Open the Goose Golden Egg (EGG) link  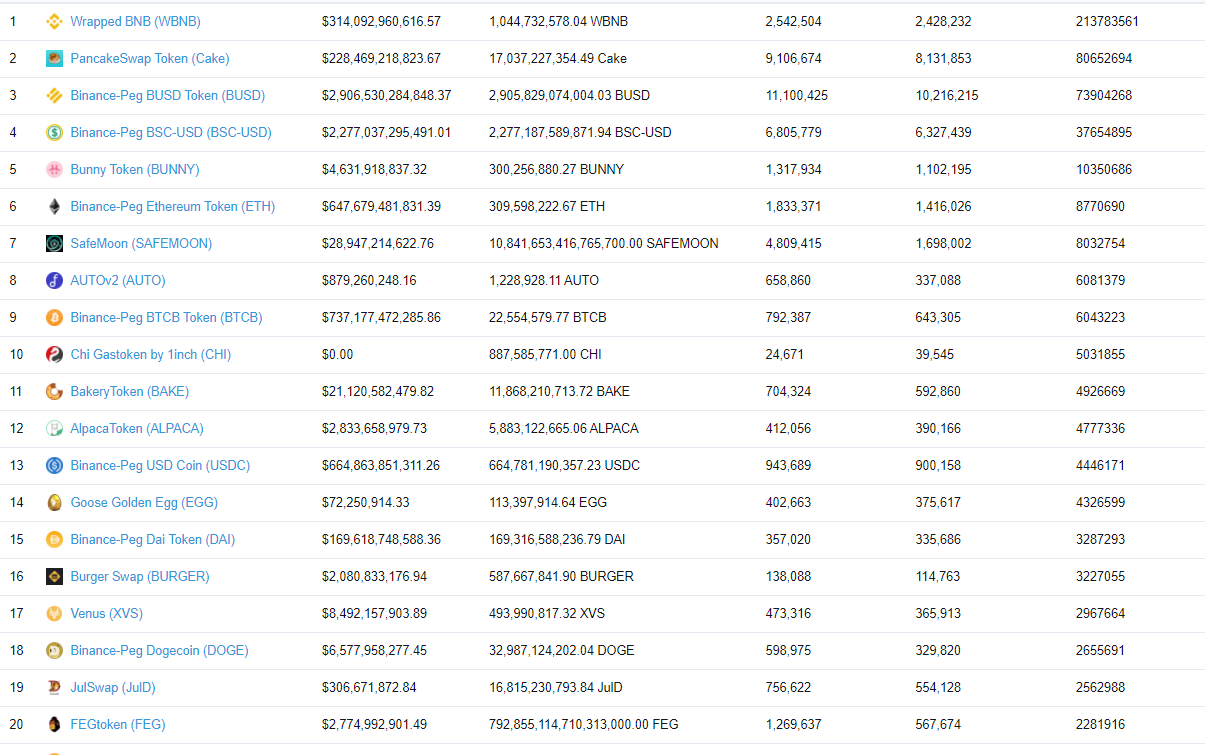pos(144,502)
